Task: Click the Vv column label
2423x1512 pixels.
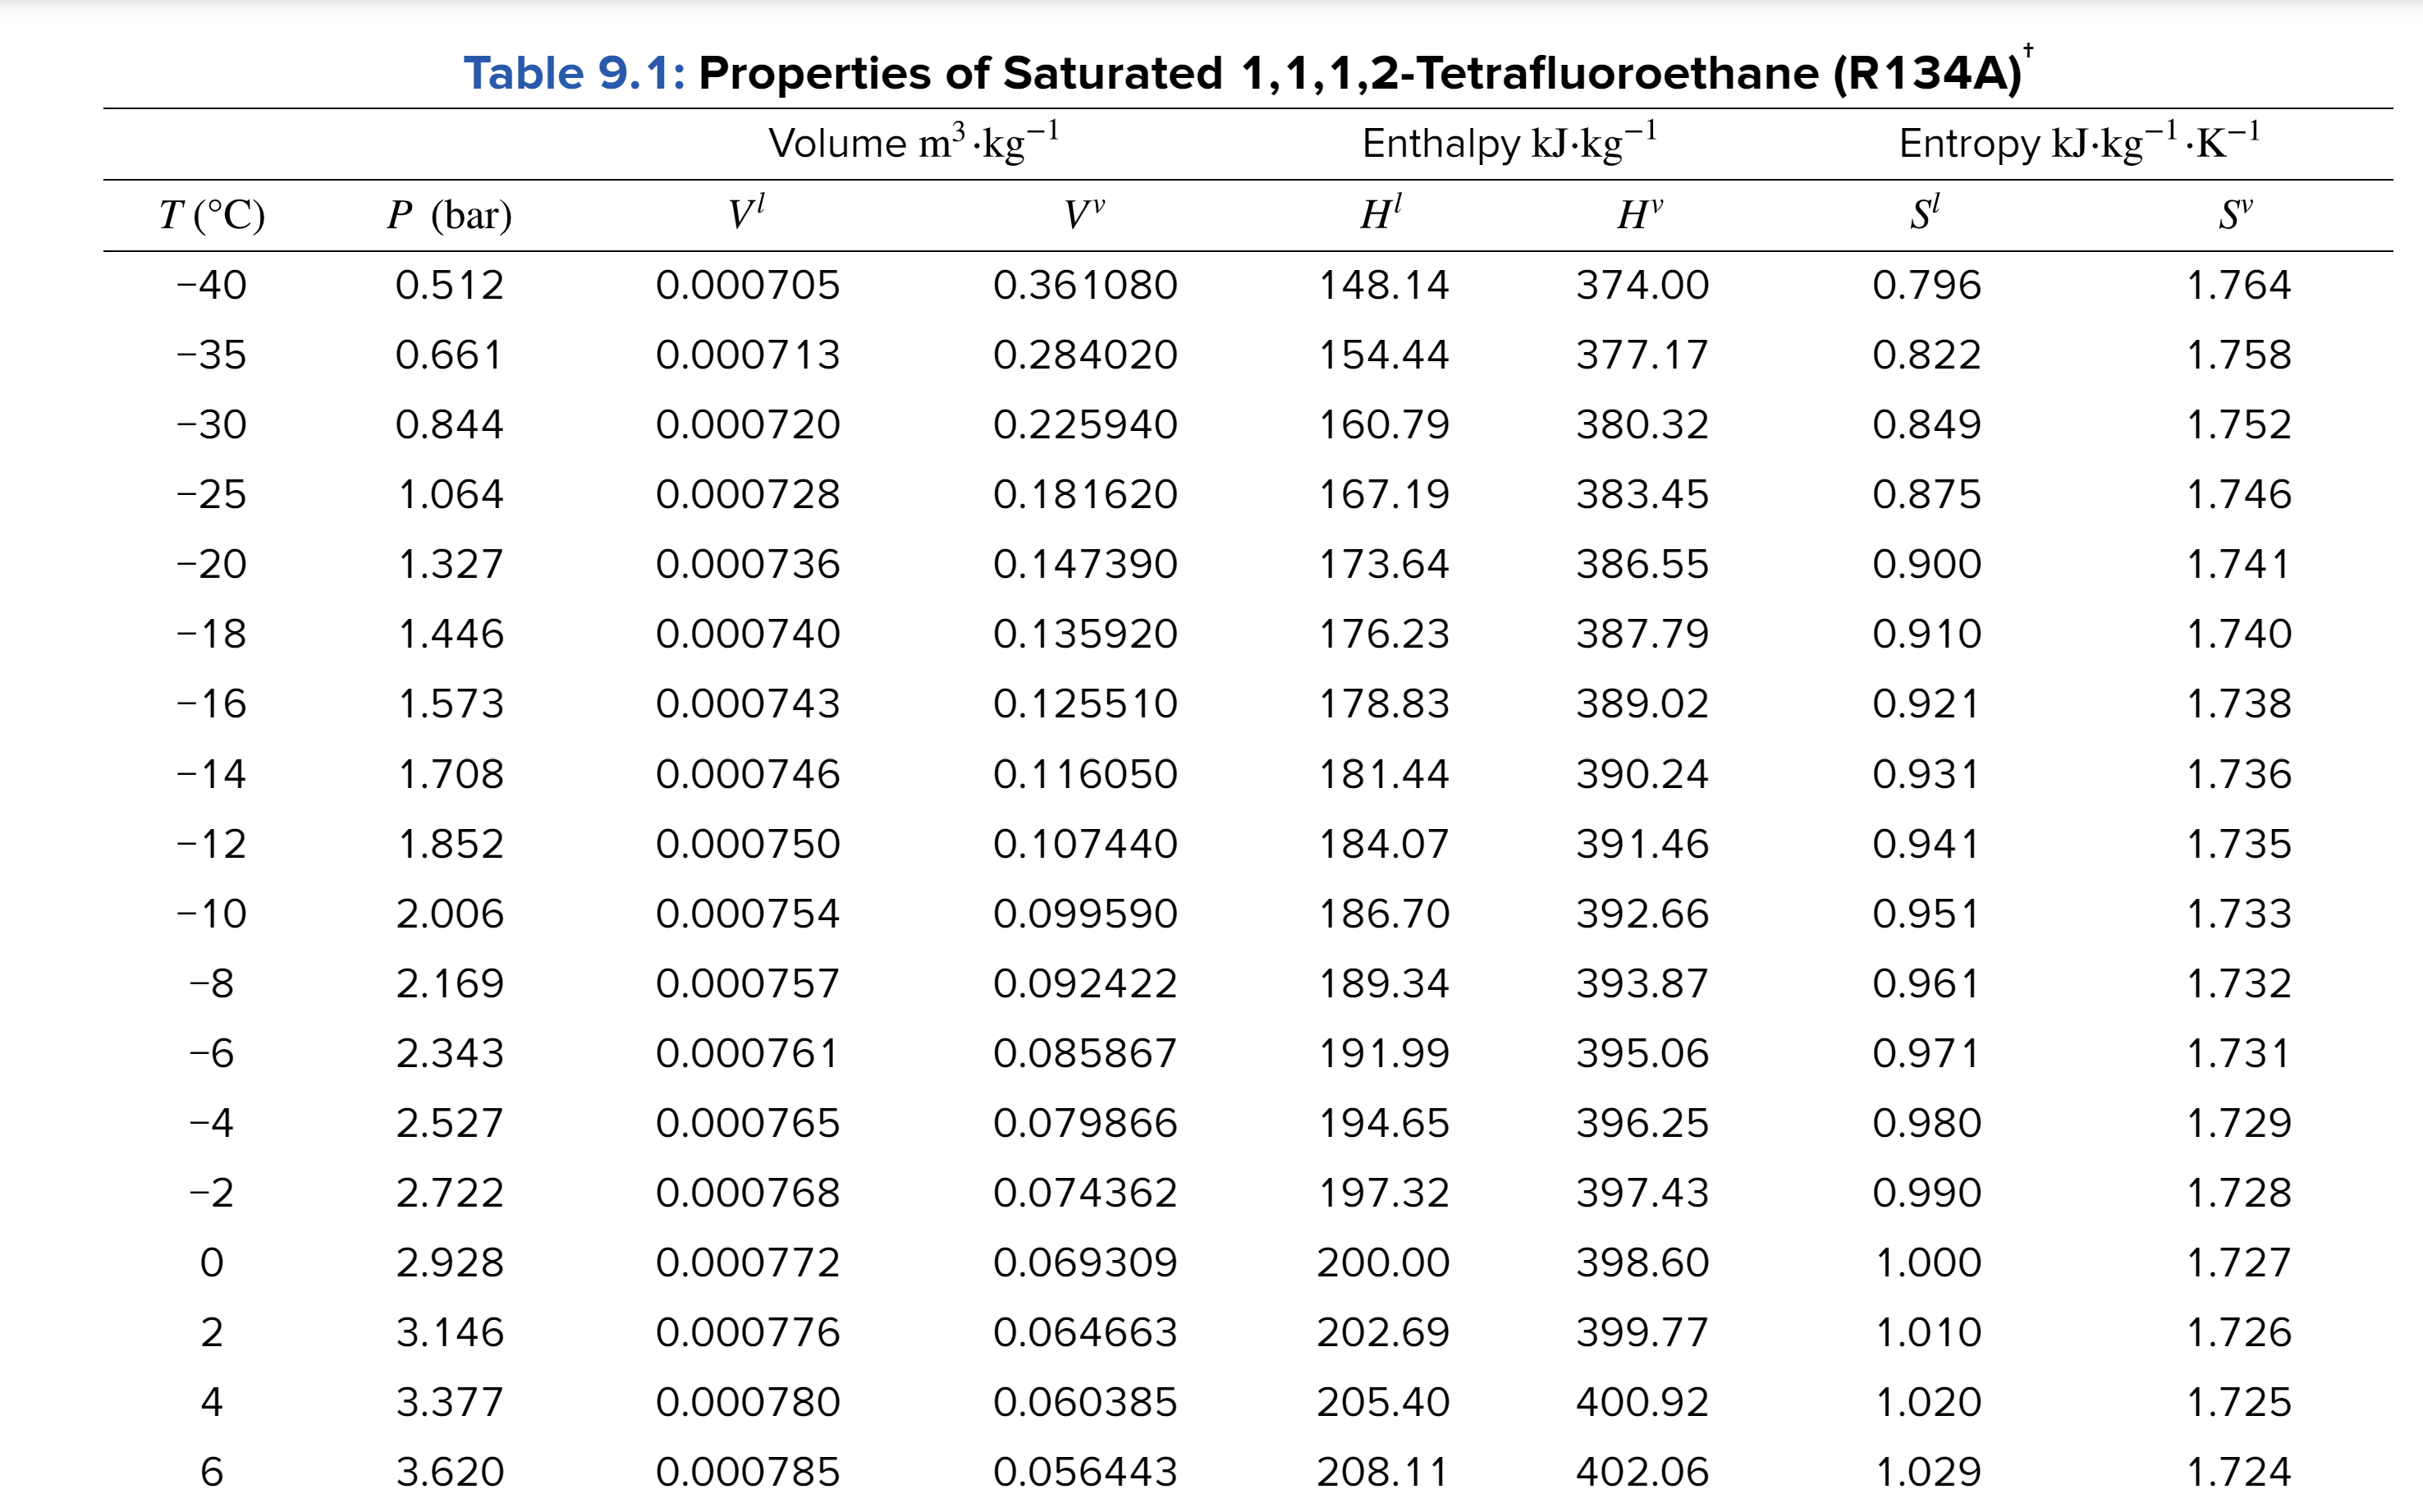Action: click(x=1084, y=210)
